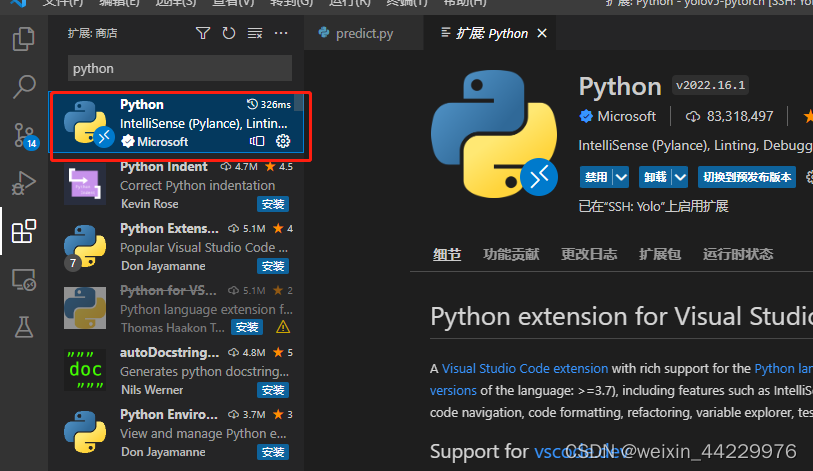Select the Python Indent extension entry
Image resolution: width=813 pixels, height=471 pixels.
click(x=176, y=185)
